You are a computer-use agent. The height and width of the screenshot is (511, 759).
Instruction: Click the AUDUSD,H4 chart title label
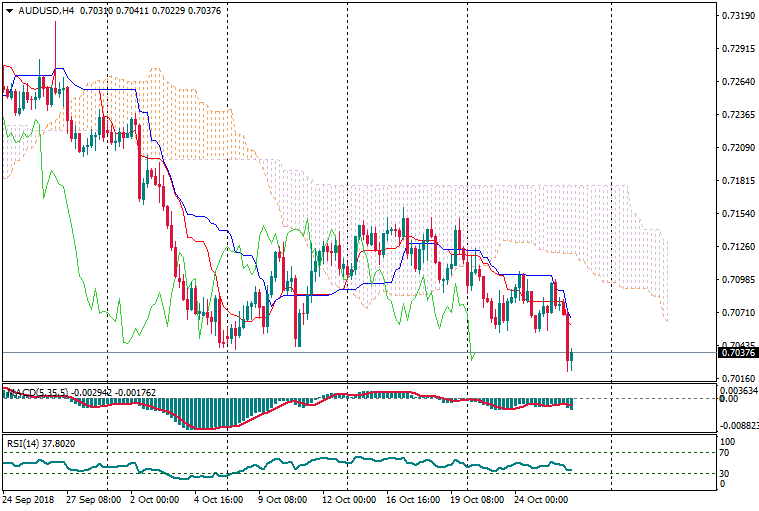coord(39,11)
